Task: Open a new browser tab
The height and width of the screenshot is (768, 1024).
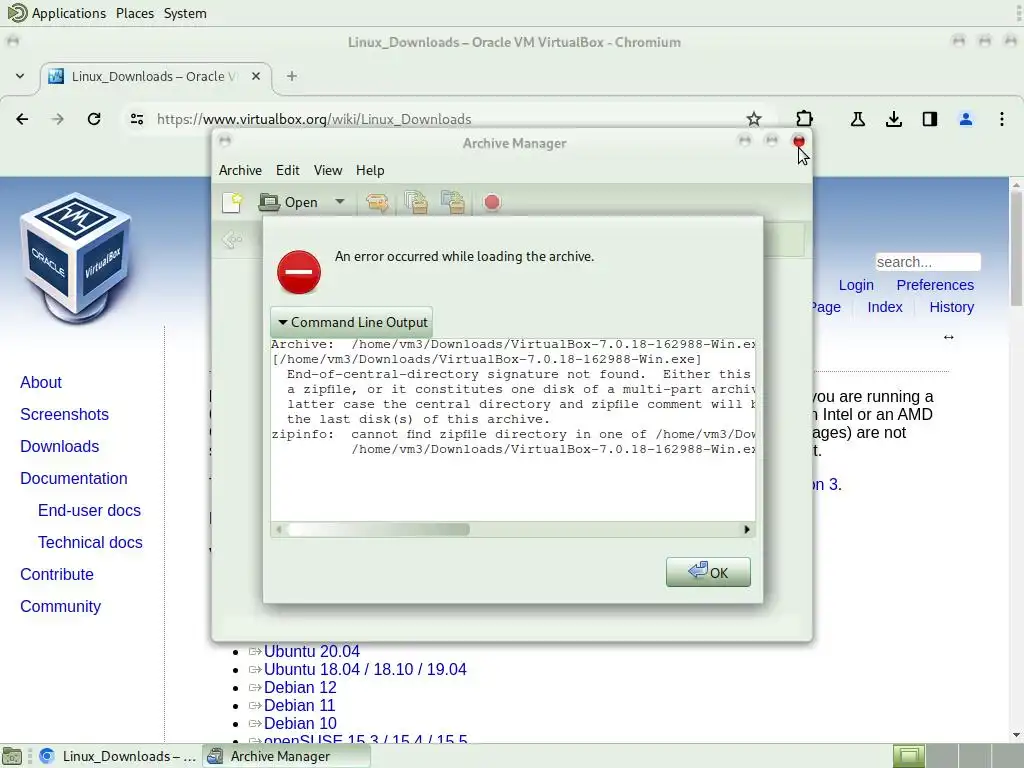Action: (x=292, y=76)
